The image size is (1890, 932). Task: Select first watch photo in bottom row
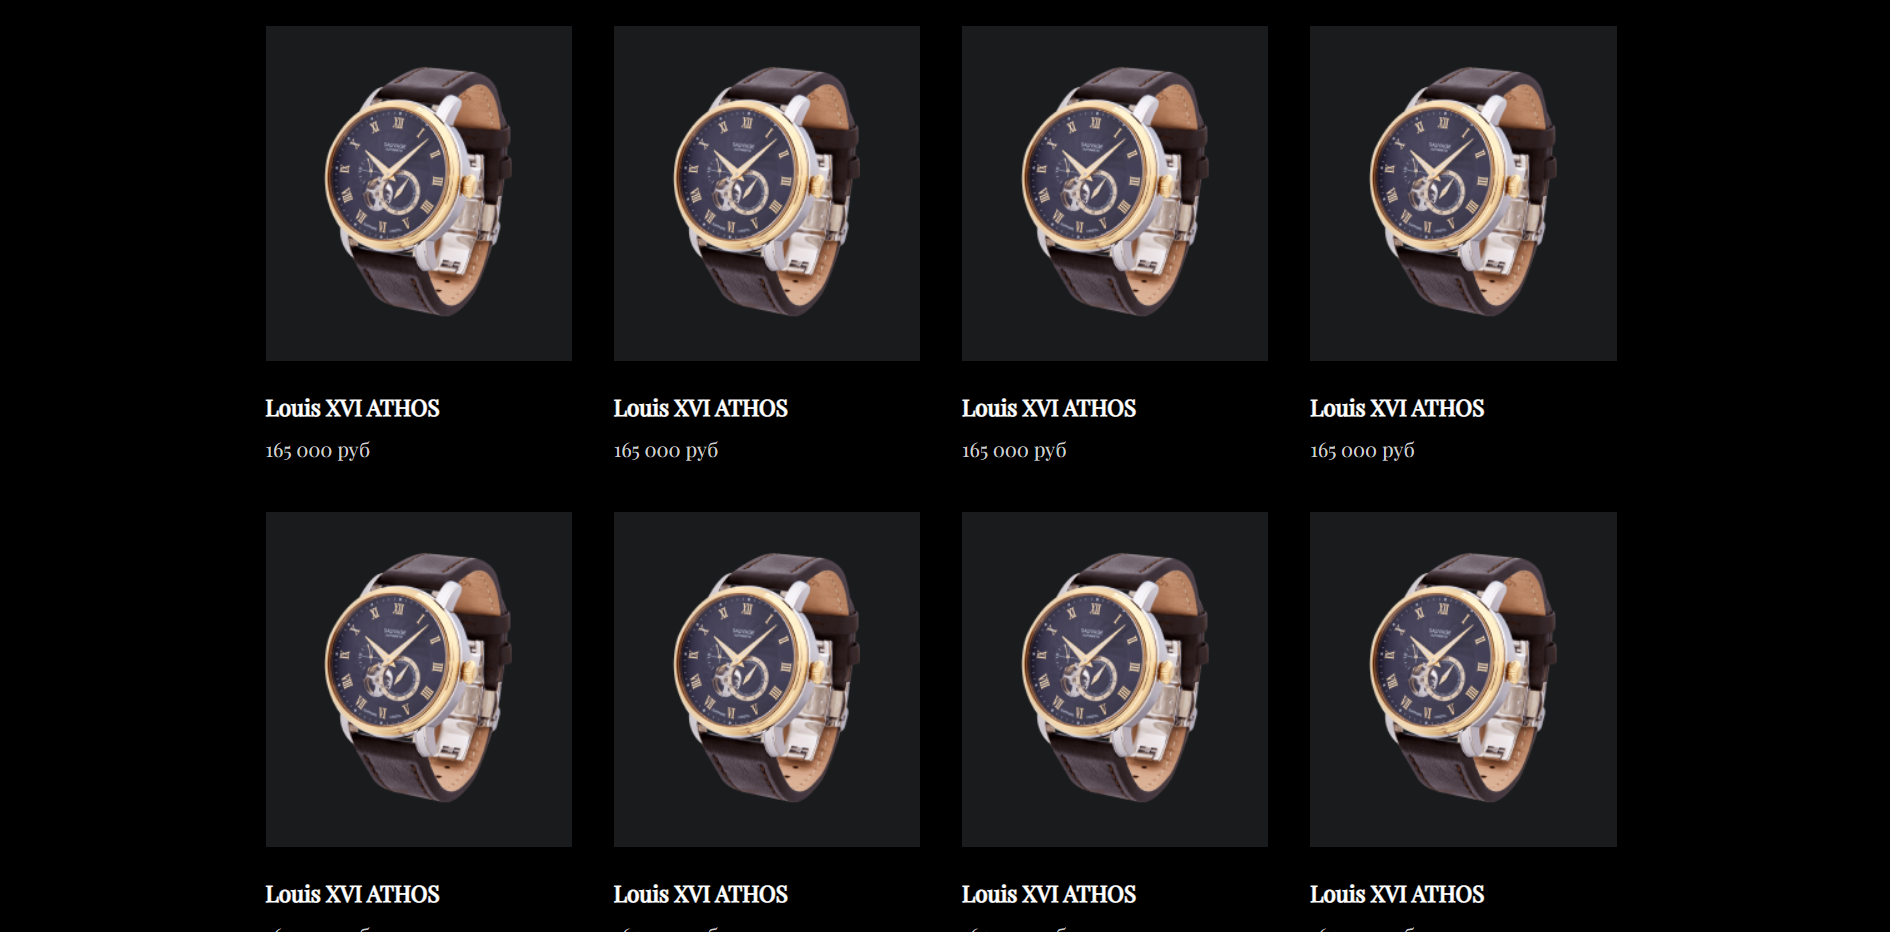pos(419,680)
